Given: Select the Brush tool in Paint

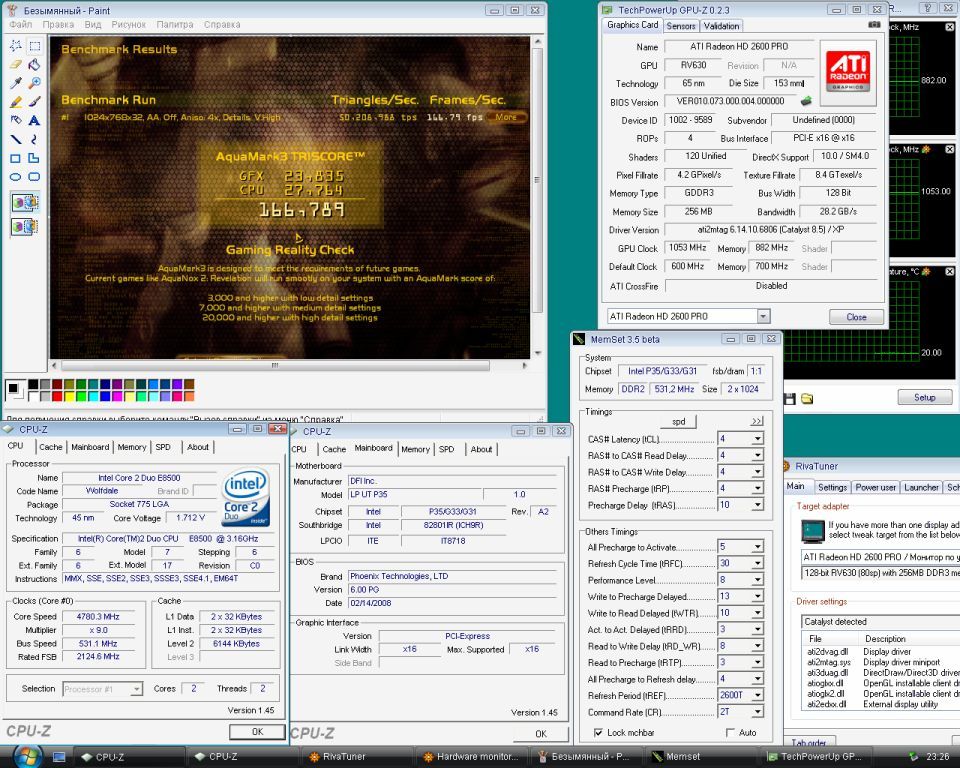Looking at the screenshot, I should [x=35, y=102].
